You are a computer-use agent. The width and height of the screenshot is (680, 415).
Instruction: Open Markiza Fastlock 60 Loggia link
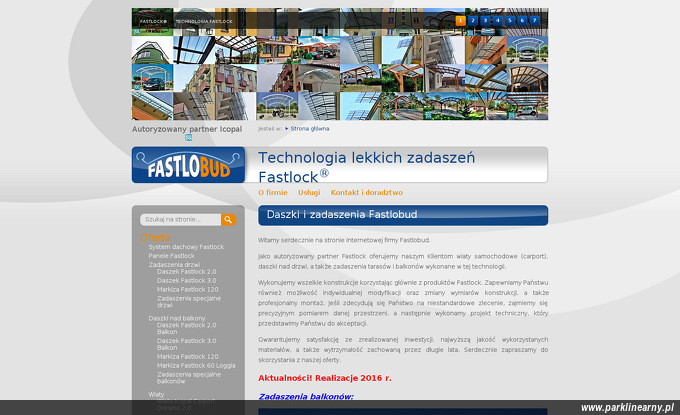tap(196, 366)
